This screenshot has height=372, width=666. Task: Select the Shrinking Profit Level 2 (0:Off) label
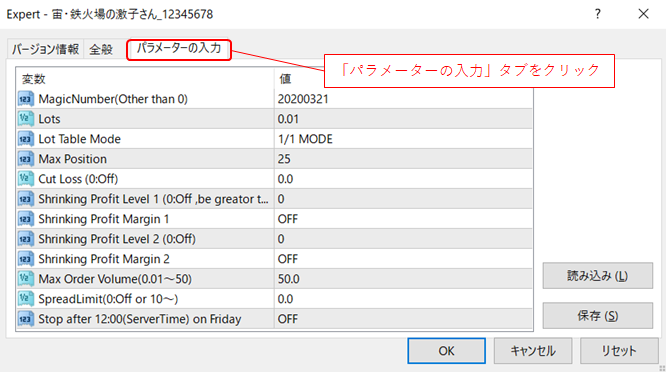point(117,239)
